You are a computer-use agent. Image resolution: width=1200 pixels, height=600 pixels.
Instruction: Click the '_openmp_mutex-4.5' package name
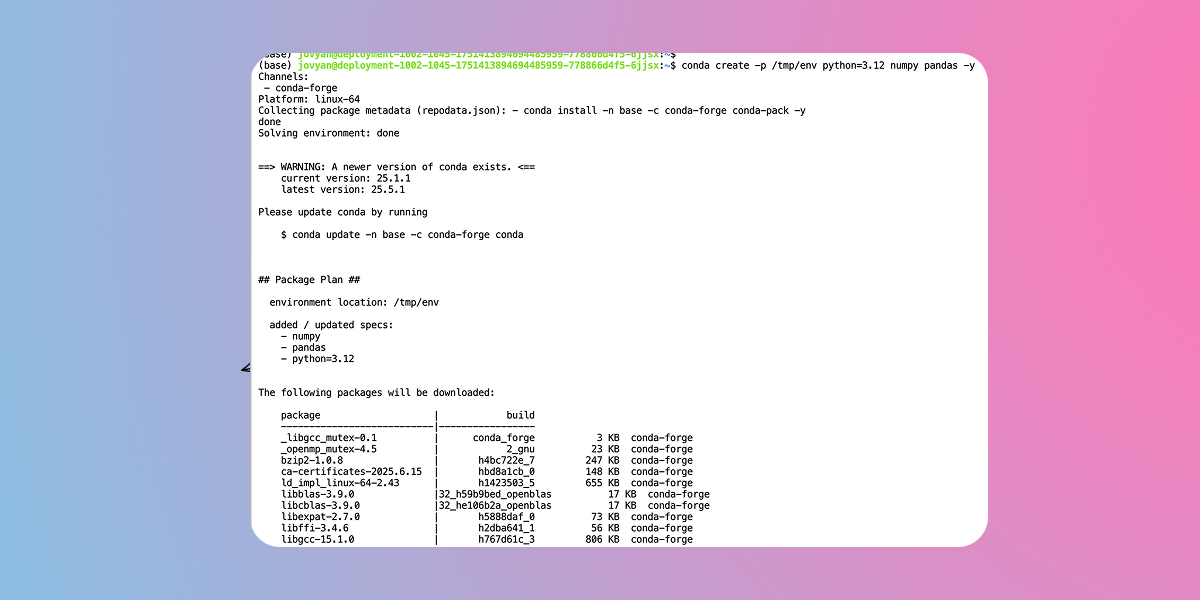329,449
